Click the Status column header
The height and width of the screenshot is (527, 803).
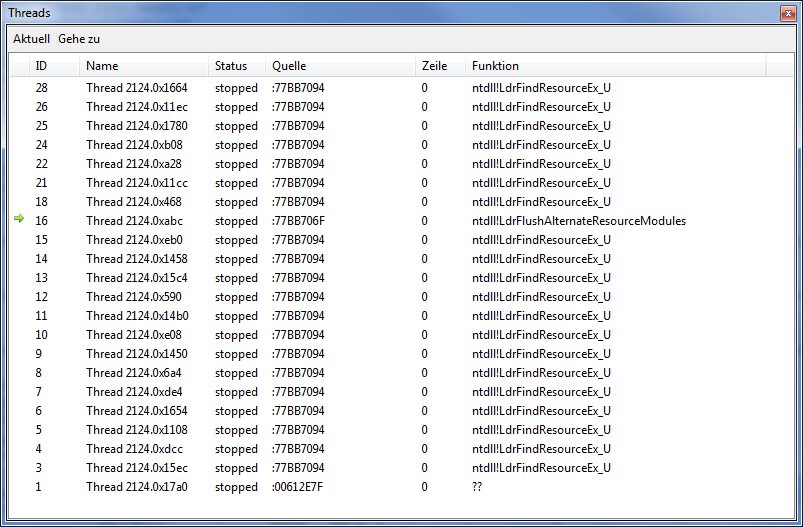[231, 66]
